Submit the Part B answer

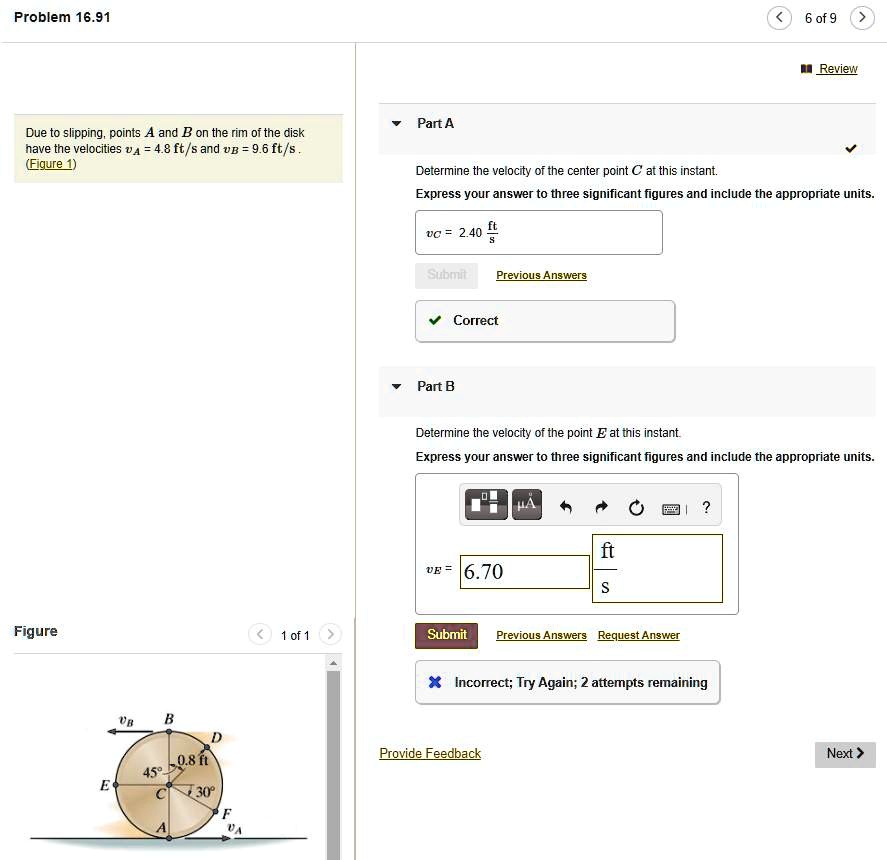(x=446, y=635)
